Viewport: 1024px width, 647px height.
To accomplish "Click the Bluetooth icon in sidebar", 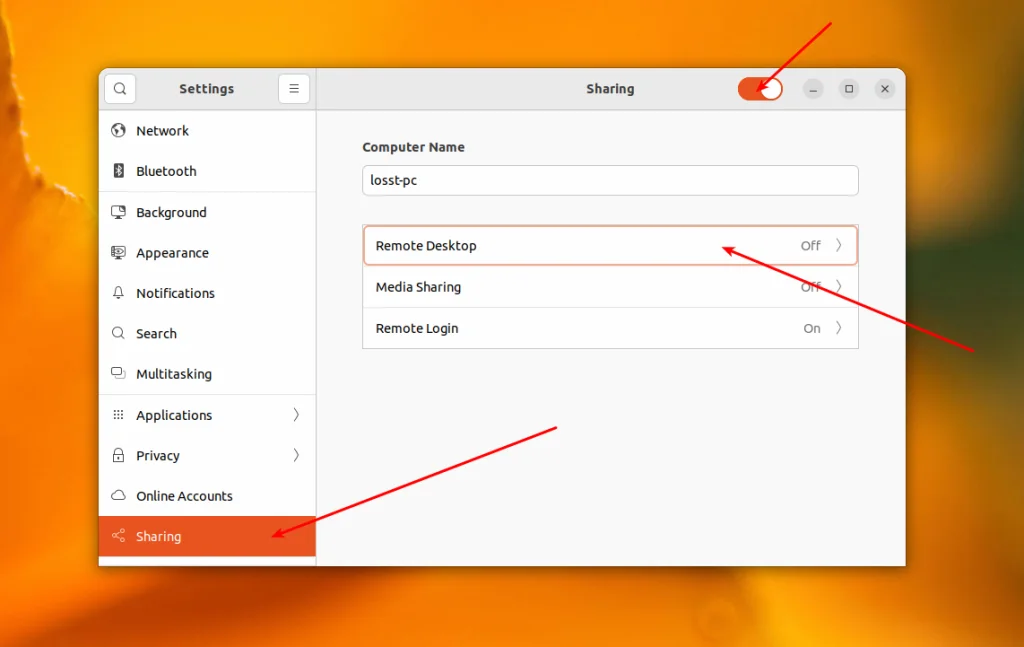I will click(x=118, y=171).
